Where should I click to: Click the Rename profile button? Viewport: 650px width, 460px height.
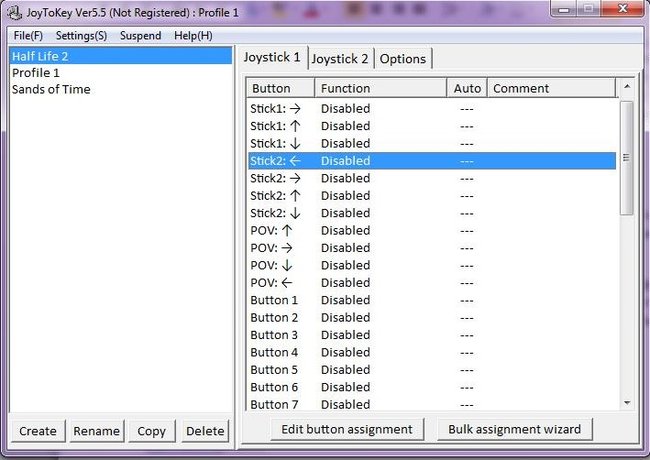(97, 431)
